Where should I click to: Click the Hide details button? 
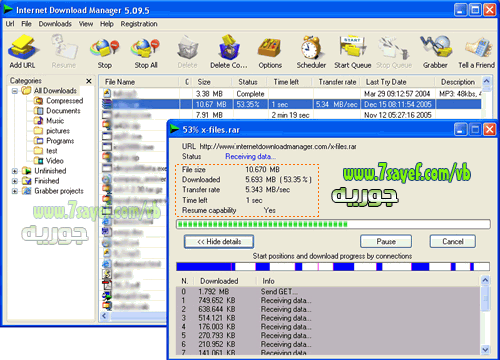pos(219,242)
